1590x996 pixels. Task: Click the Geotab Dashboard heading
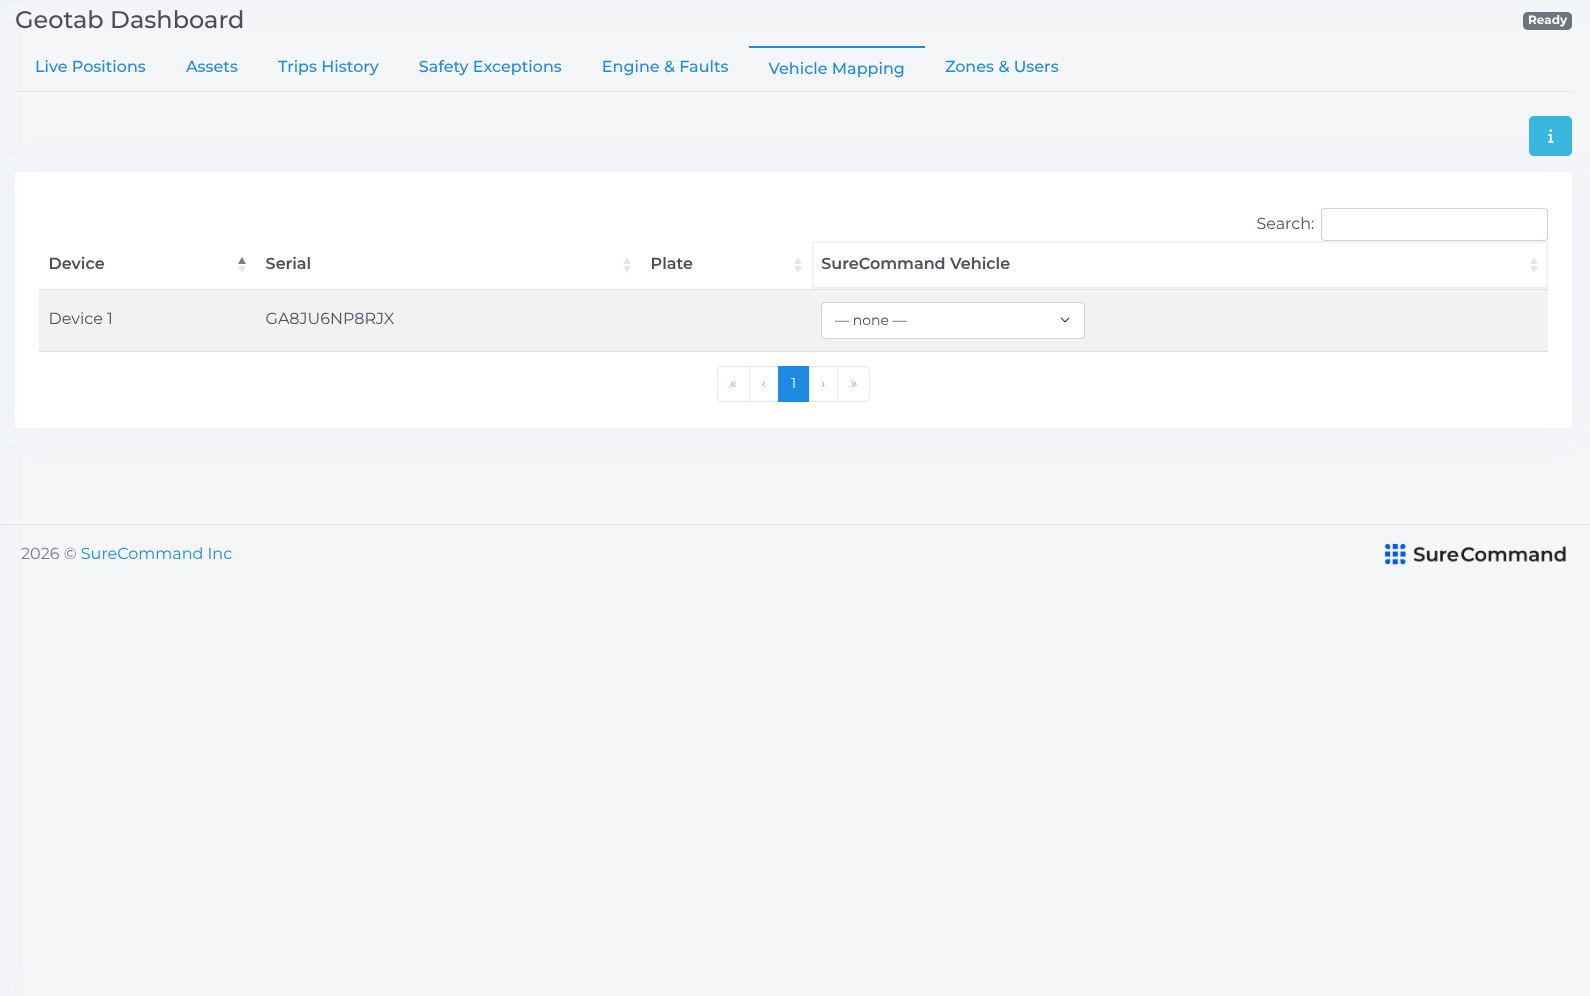pyautogui.click(x=130, y=20)
